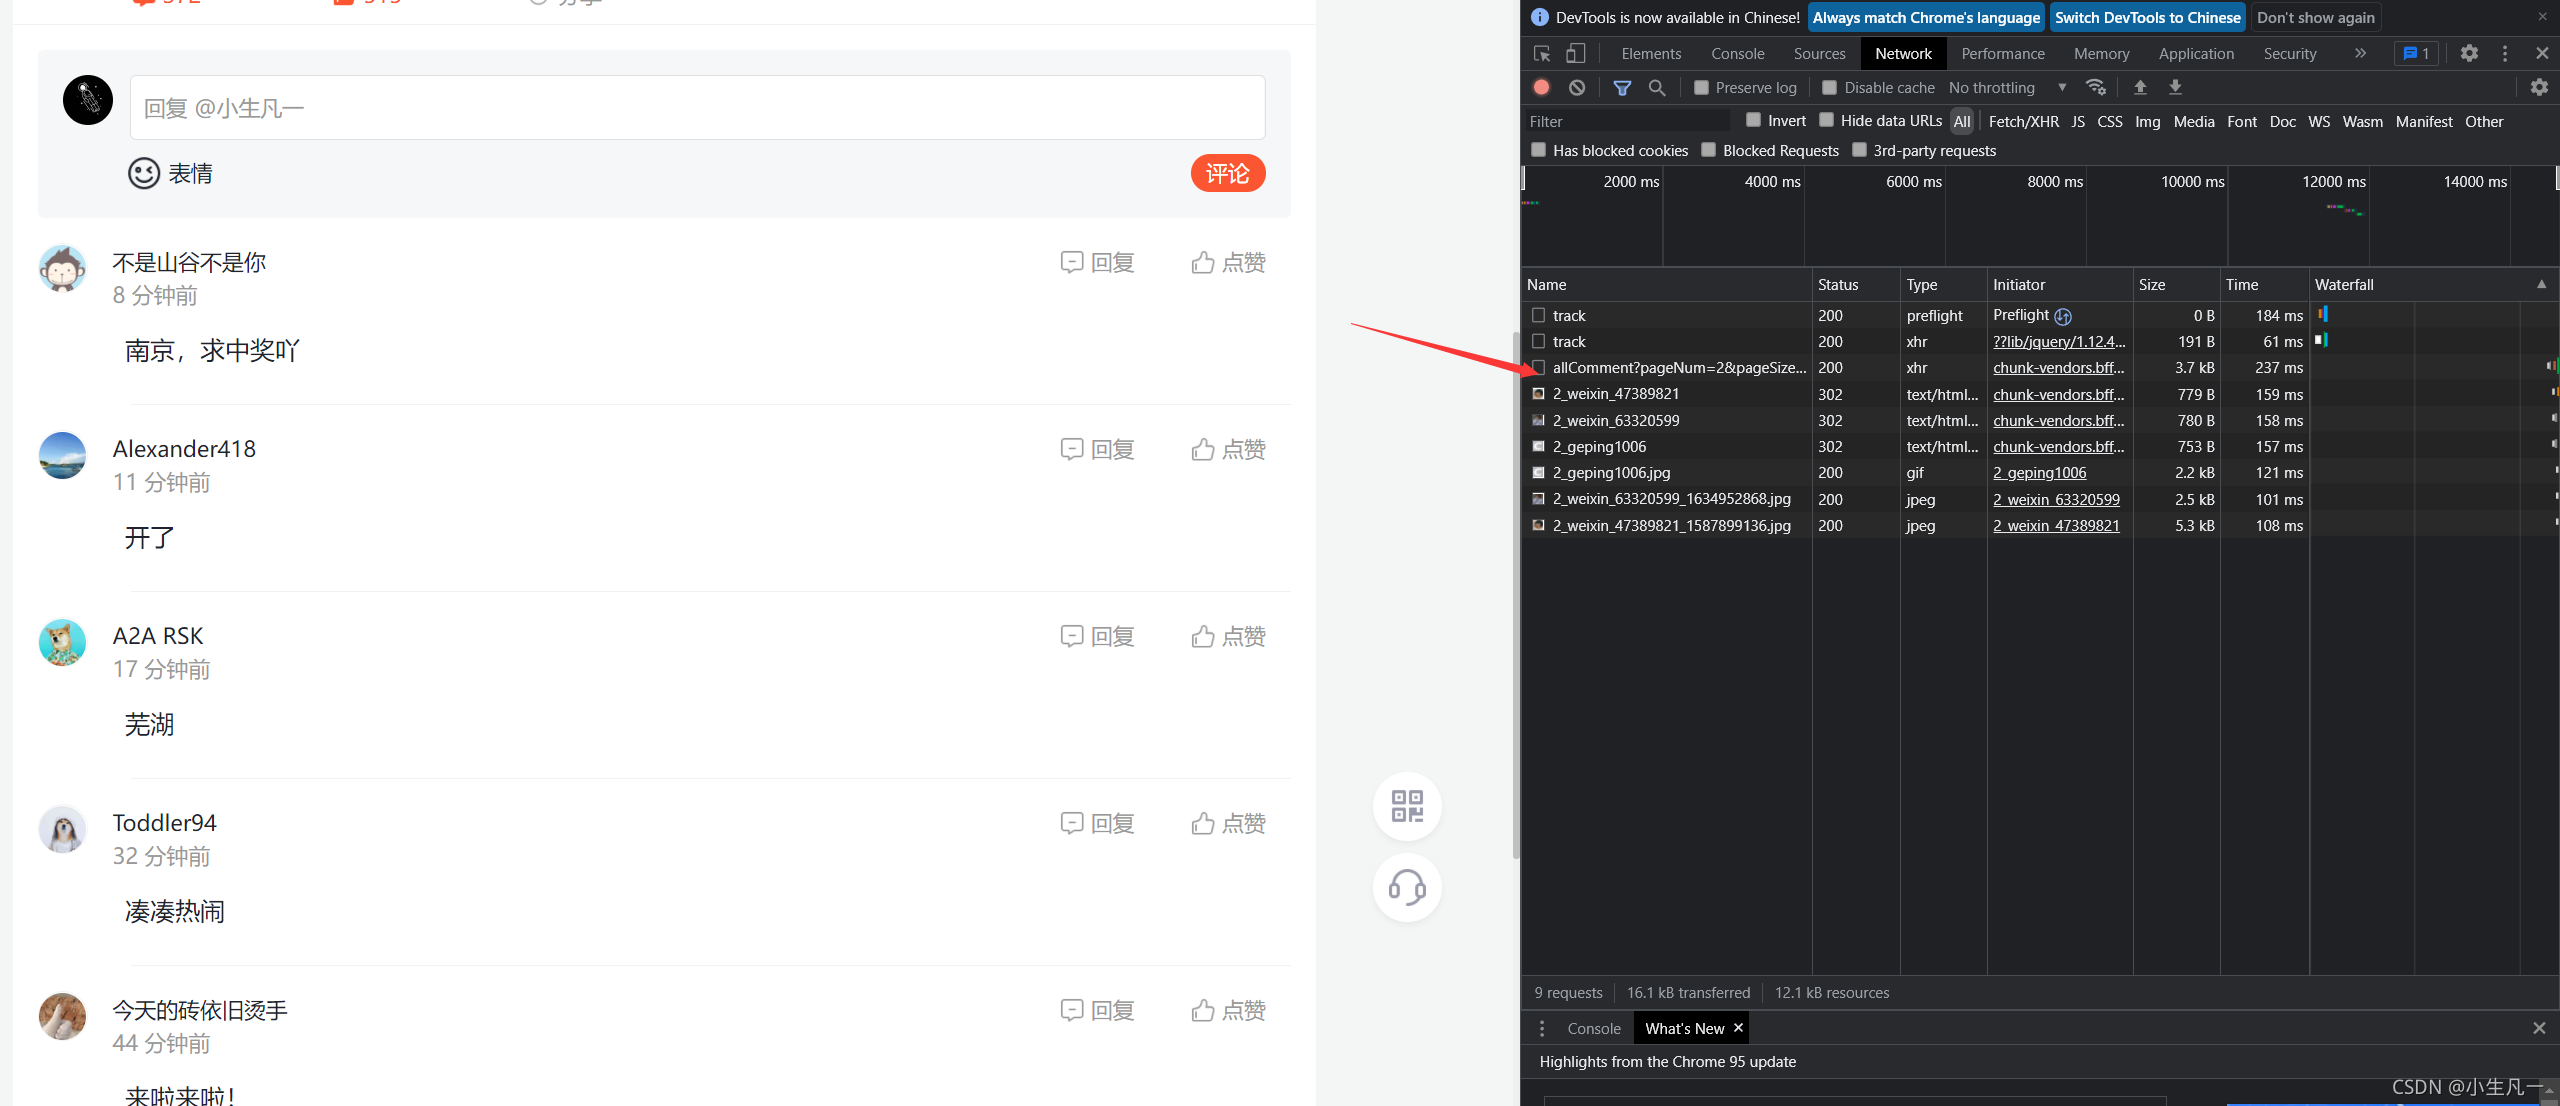Click the JS filter in Network panel
Screen dimensions: 2560x1106
[x=2077, y=123]
